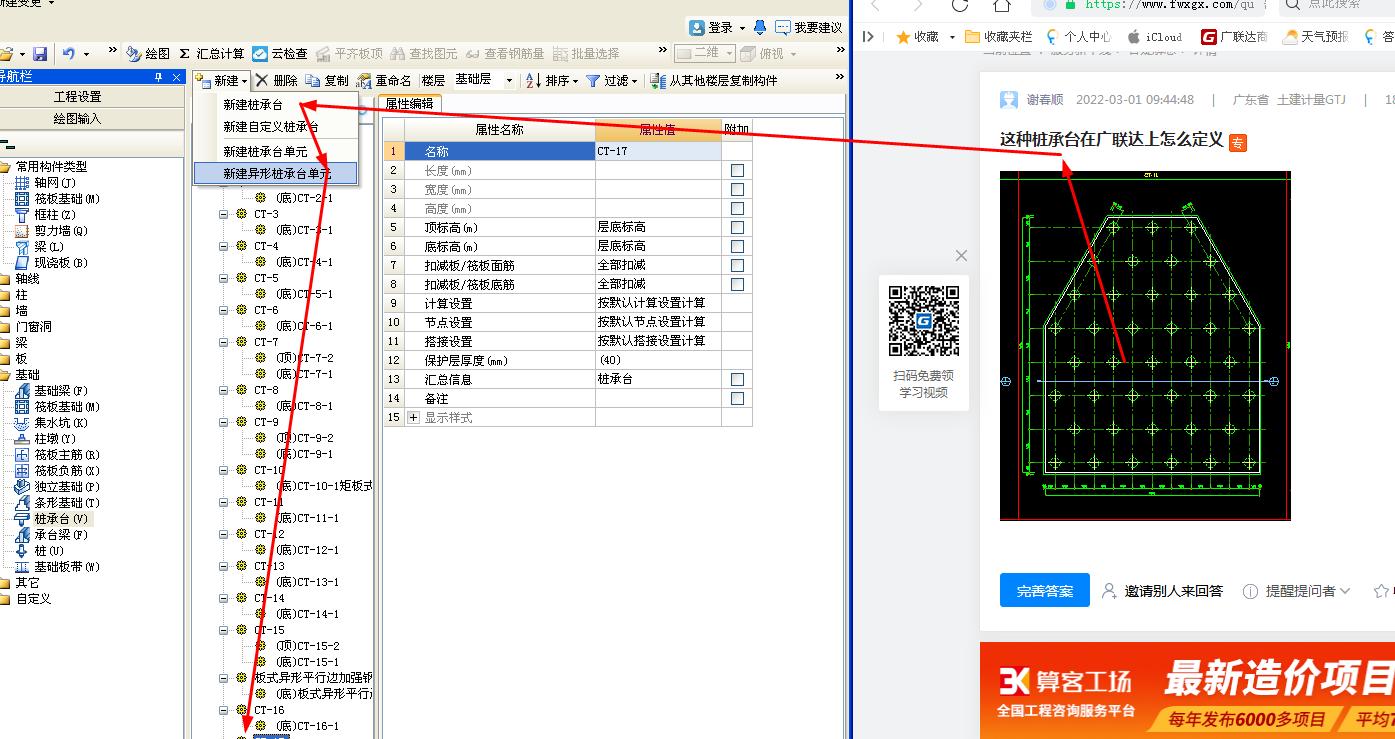Collapse the CT-9 tree node
1395x739 pixels.
(224, 422)
